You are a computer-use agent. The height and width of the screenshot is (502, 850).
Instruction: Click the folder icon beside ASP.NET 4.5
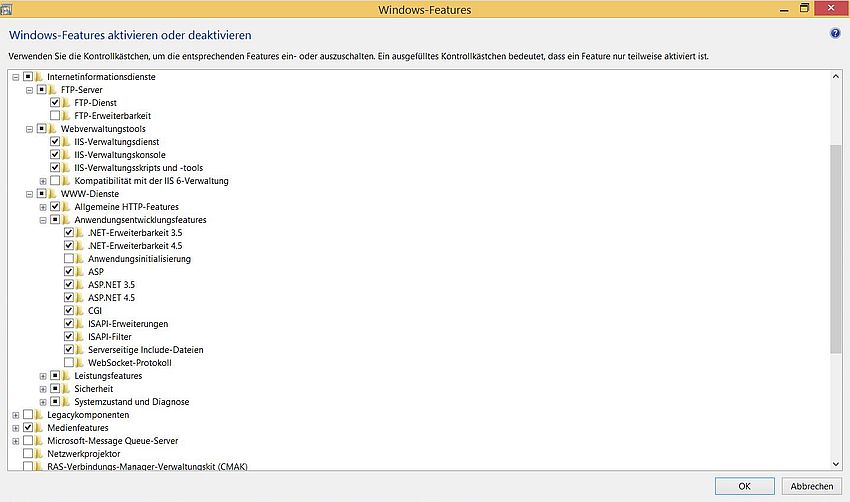[x=80, y=298]
